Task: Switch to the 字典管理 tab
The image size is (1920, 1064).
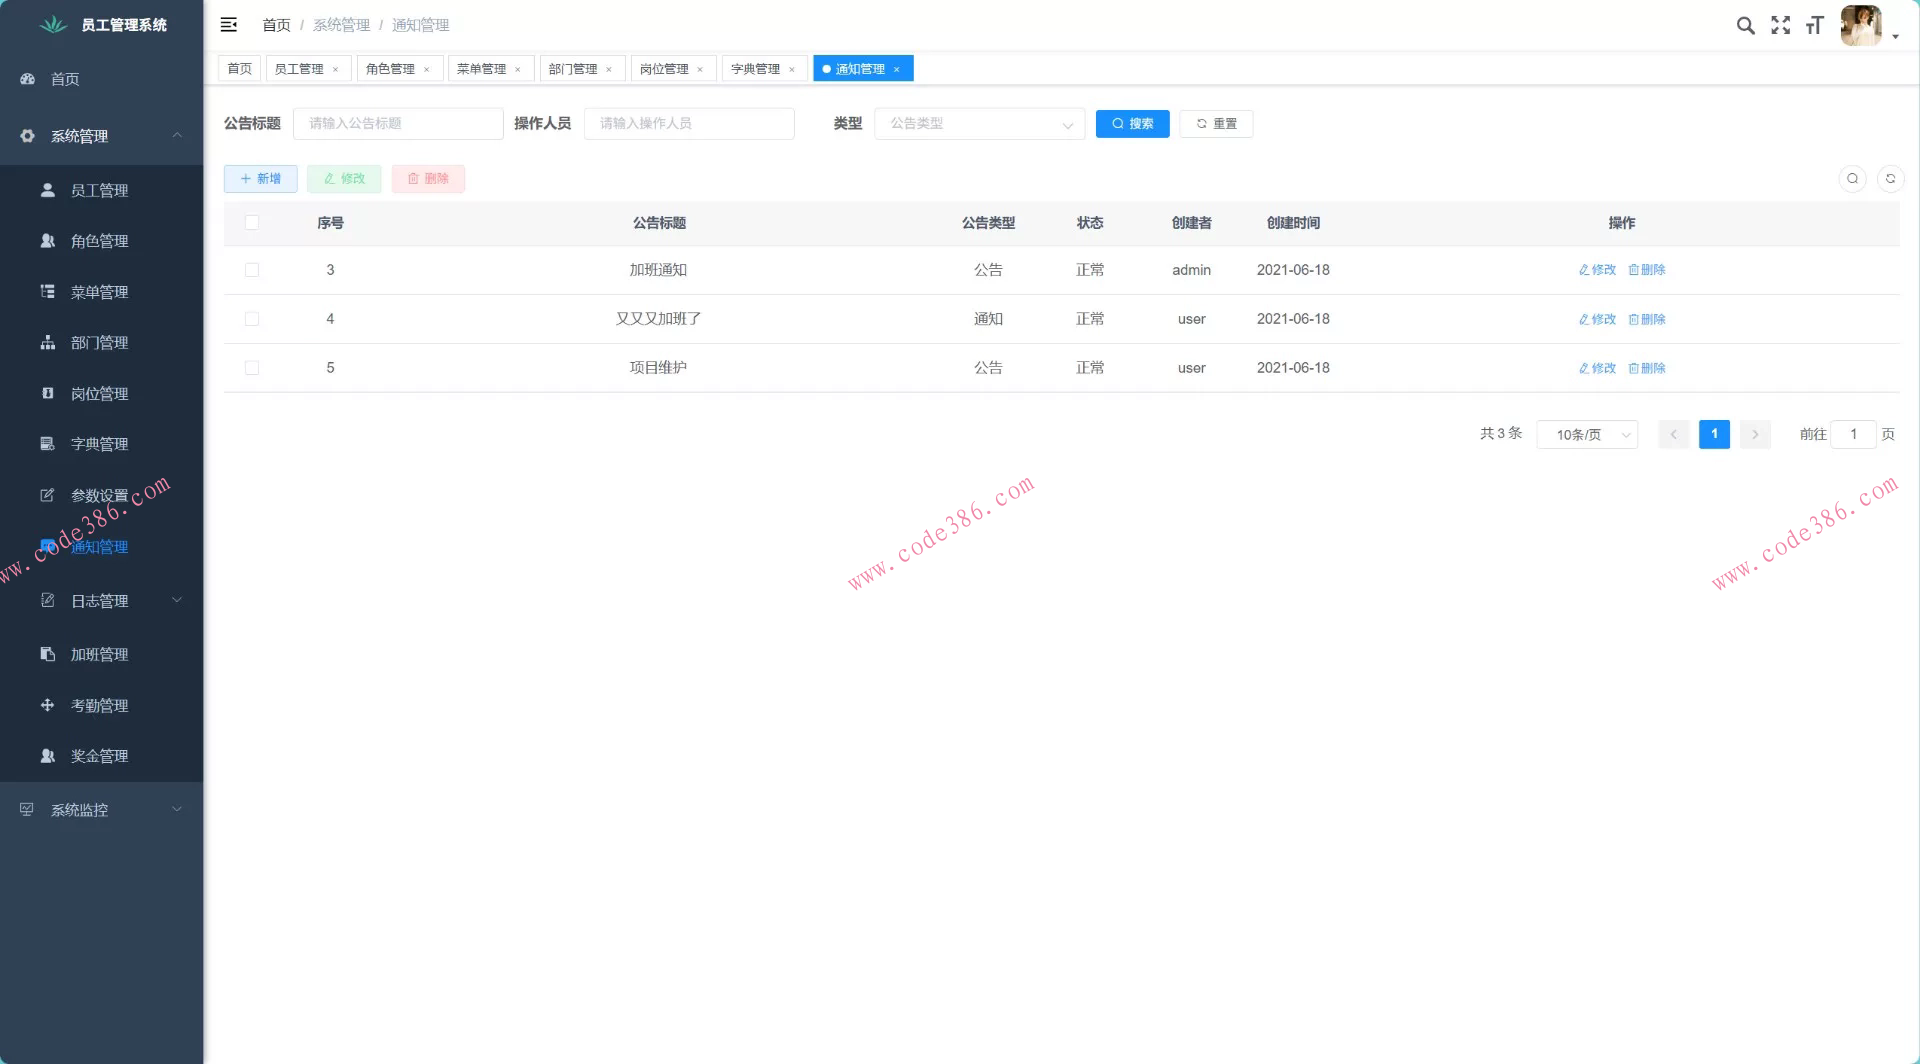Action: (x=755, y=69)
